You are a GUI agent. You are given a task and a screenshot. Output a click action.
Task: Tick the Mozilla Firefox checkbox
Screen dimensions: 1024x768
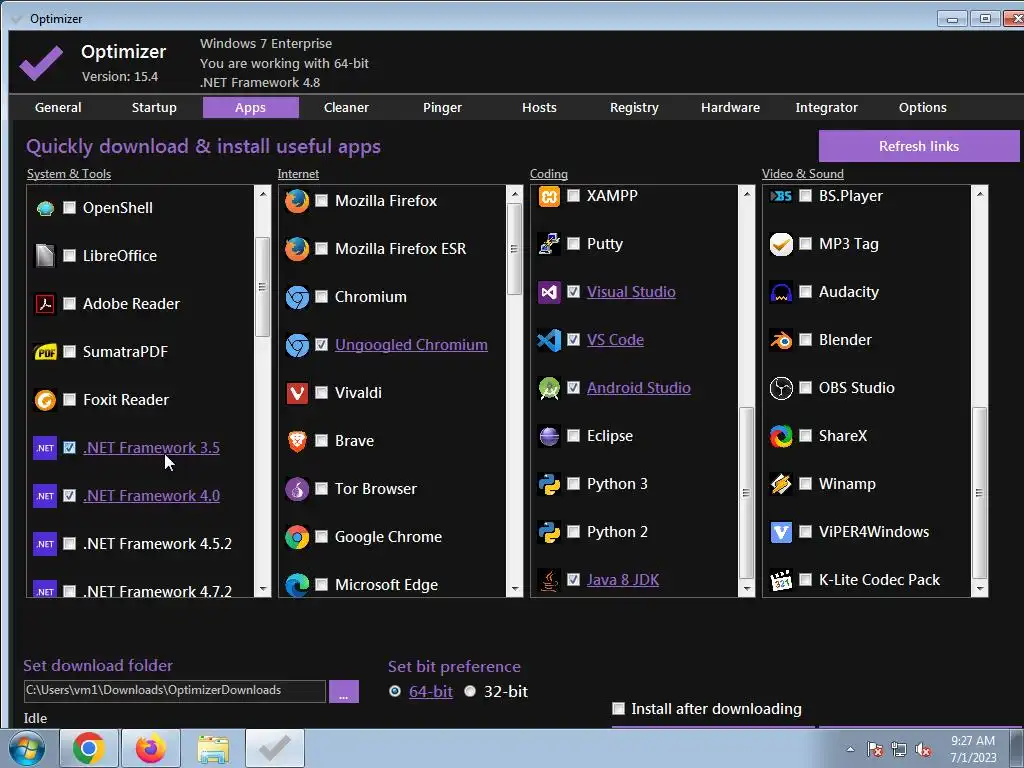(321, 200)
